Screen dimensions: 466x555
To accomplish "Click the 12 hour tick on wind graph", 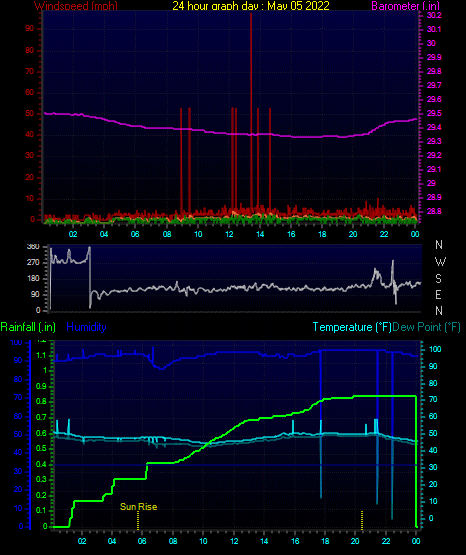I will pos(229,234).
